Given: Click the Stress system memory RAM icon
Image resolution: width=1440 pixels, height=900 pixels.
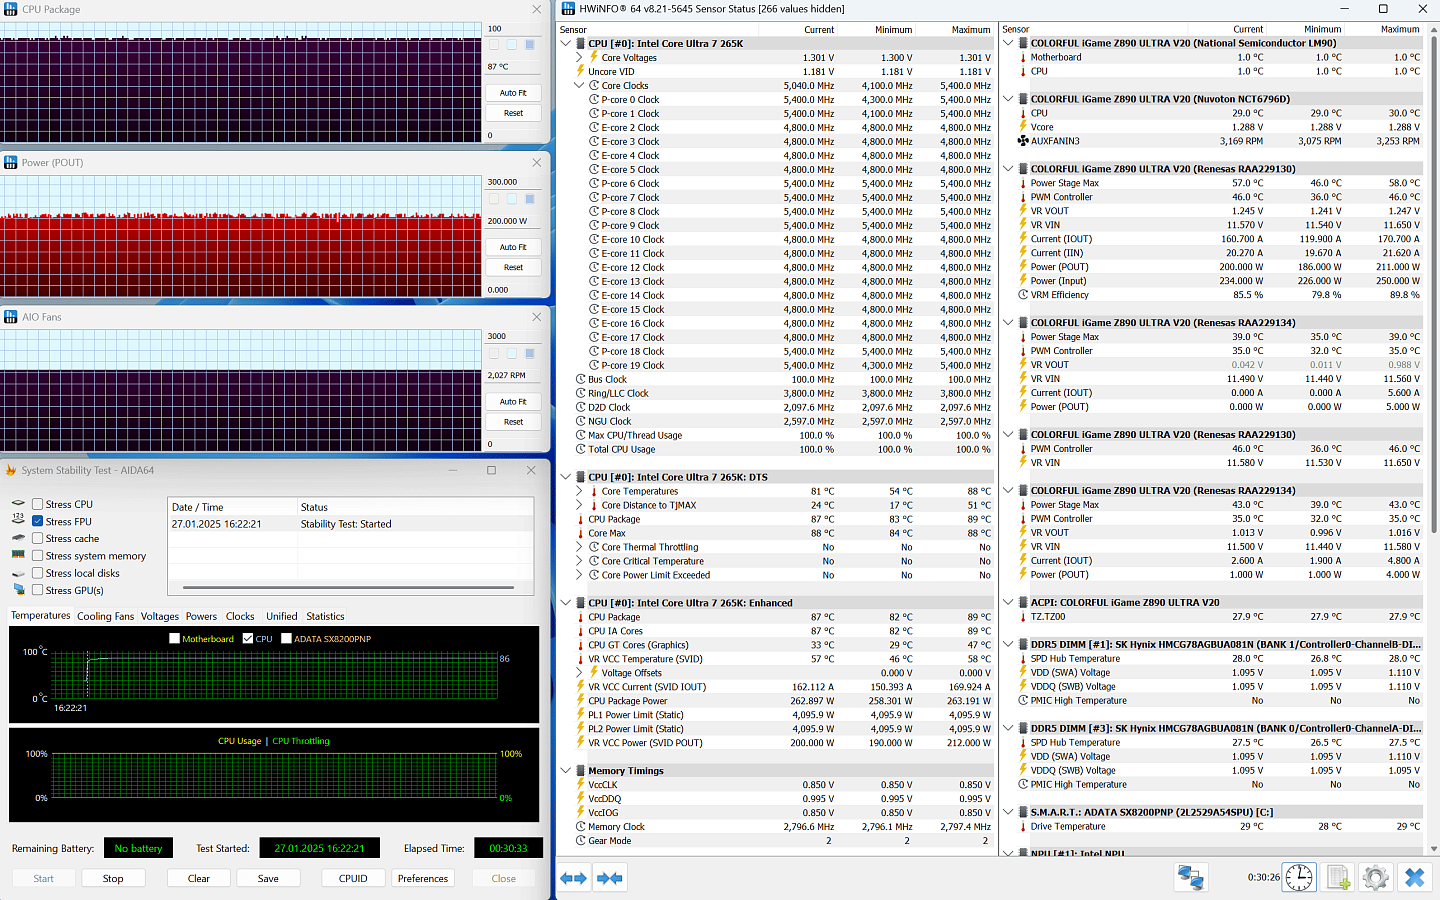Looking at the screenshot, I should click(x=18, y=555).
